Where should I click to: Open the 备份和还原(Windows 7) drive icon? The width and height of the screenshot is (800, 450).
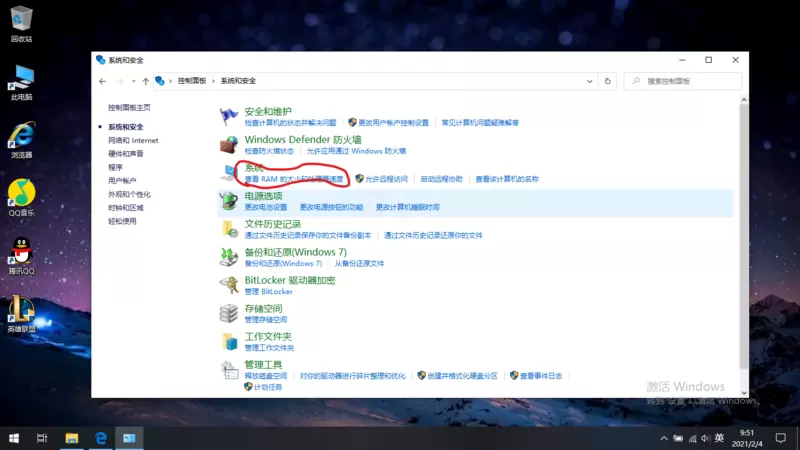point(229,257)
